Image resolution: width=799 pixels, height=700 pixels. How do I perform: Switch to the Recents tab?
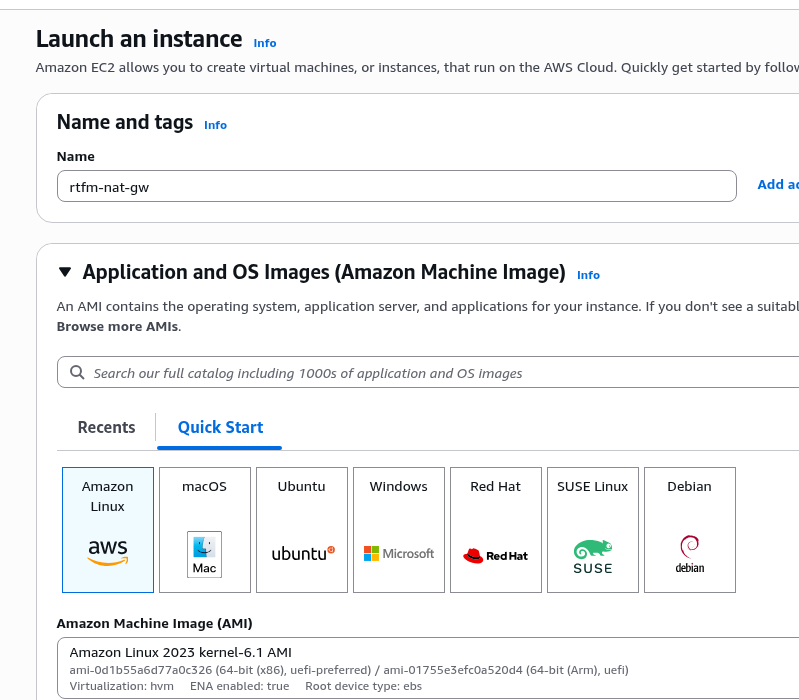point(106,427)
